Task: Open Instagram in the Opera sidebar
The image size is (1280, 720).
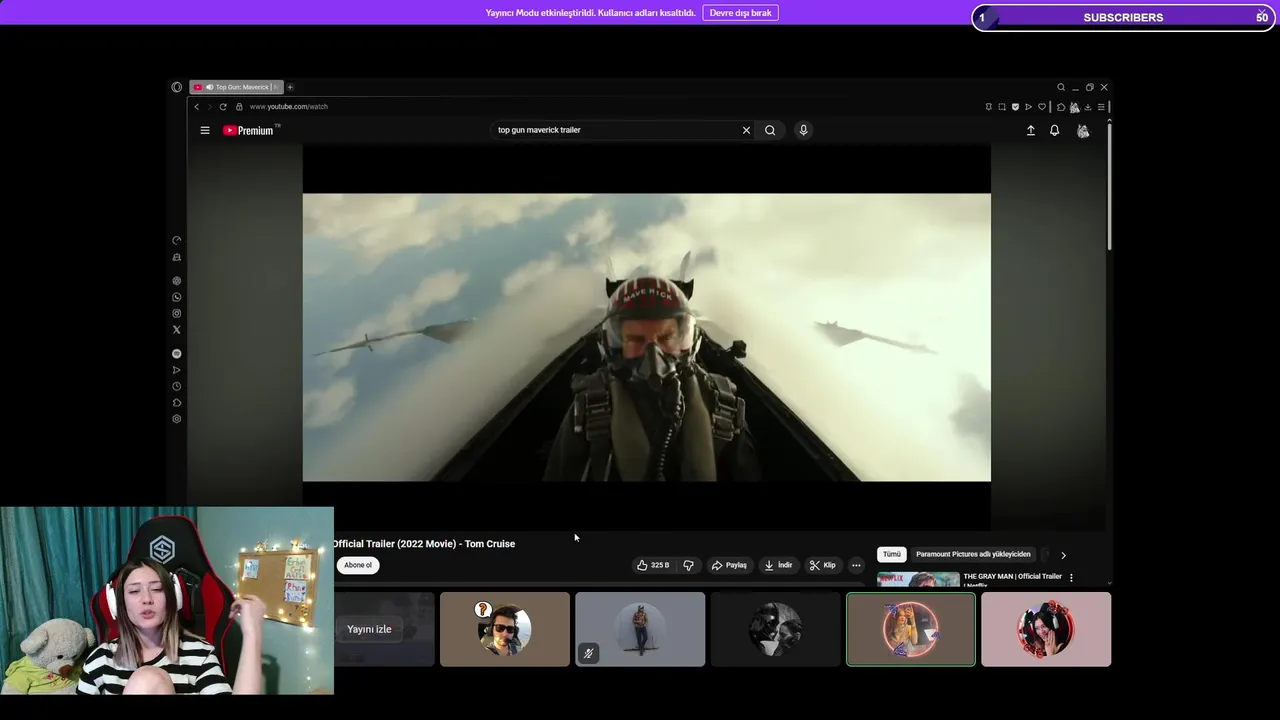Action: coord(177,313)
